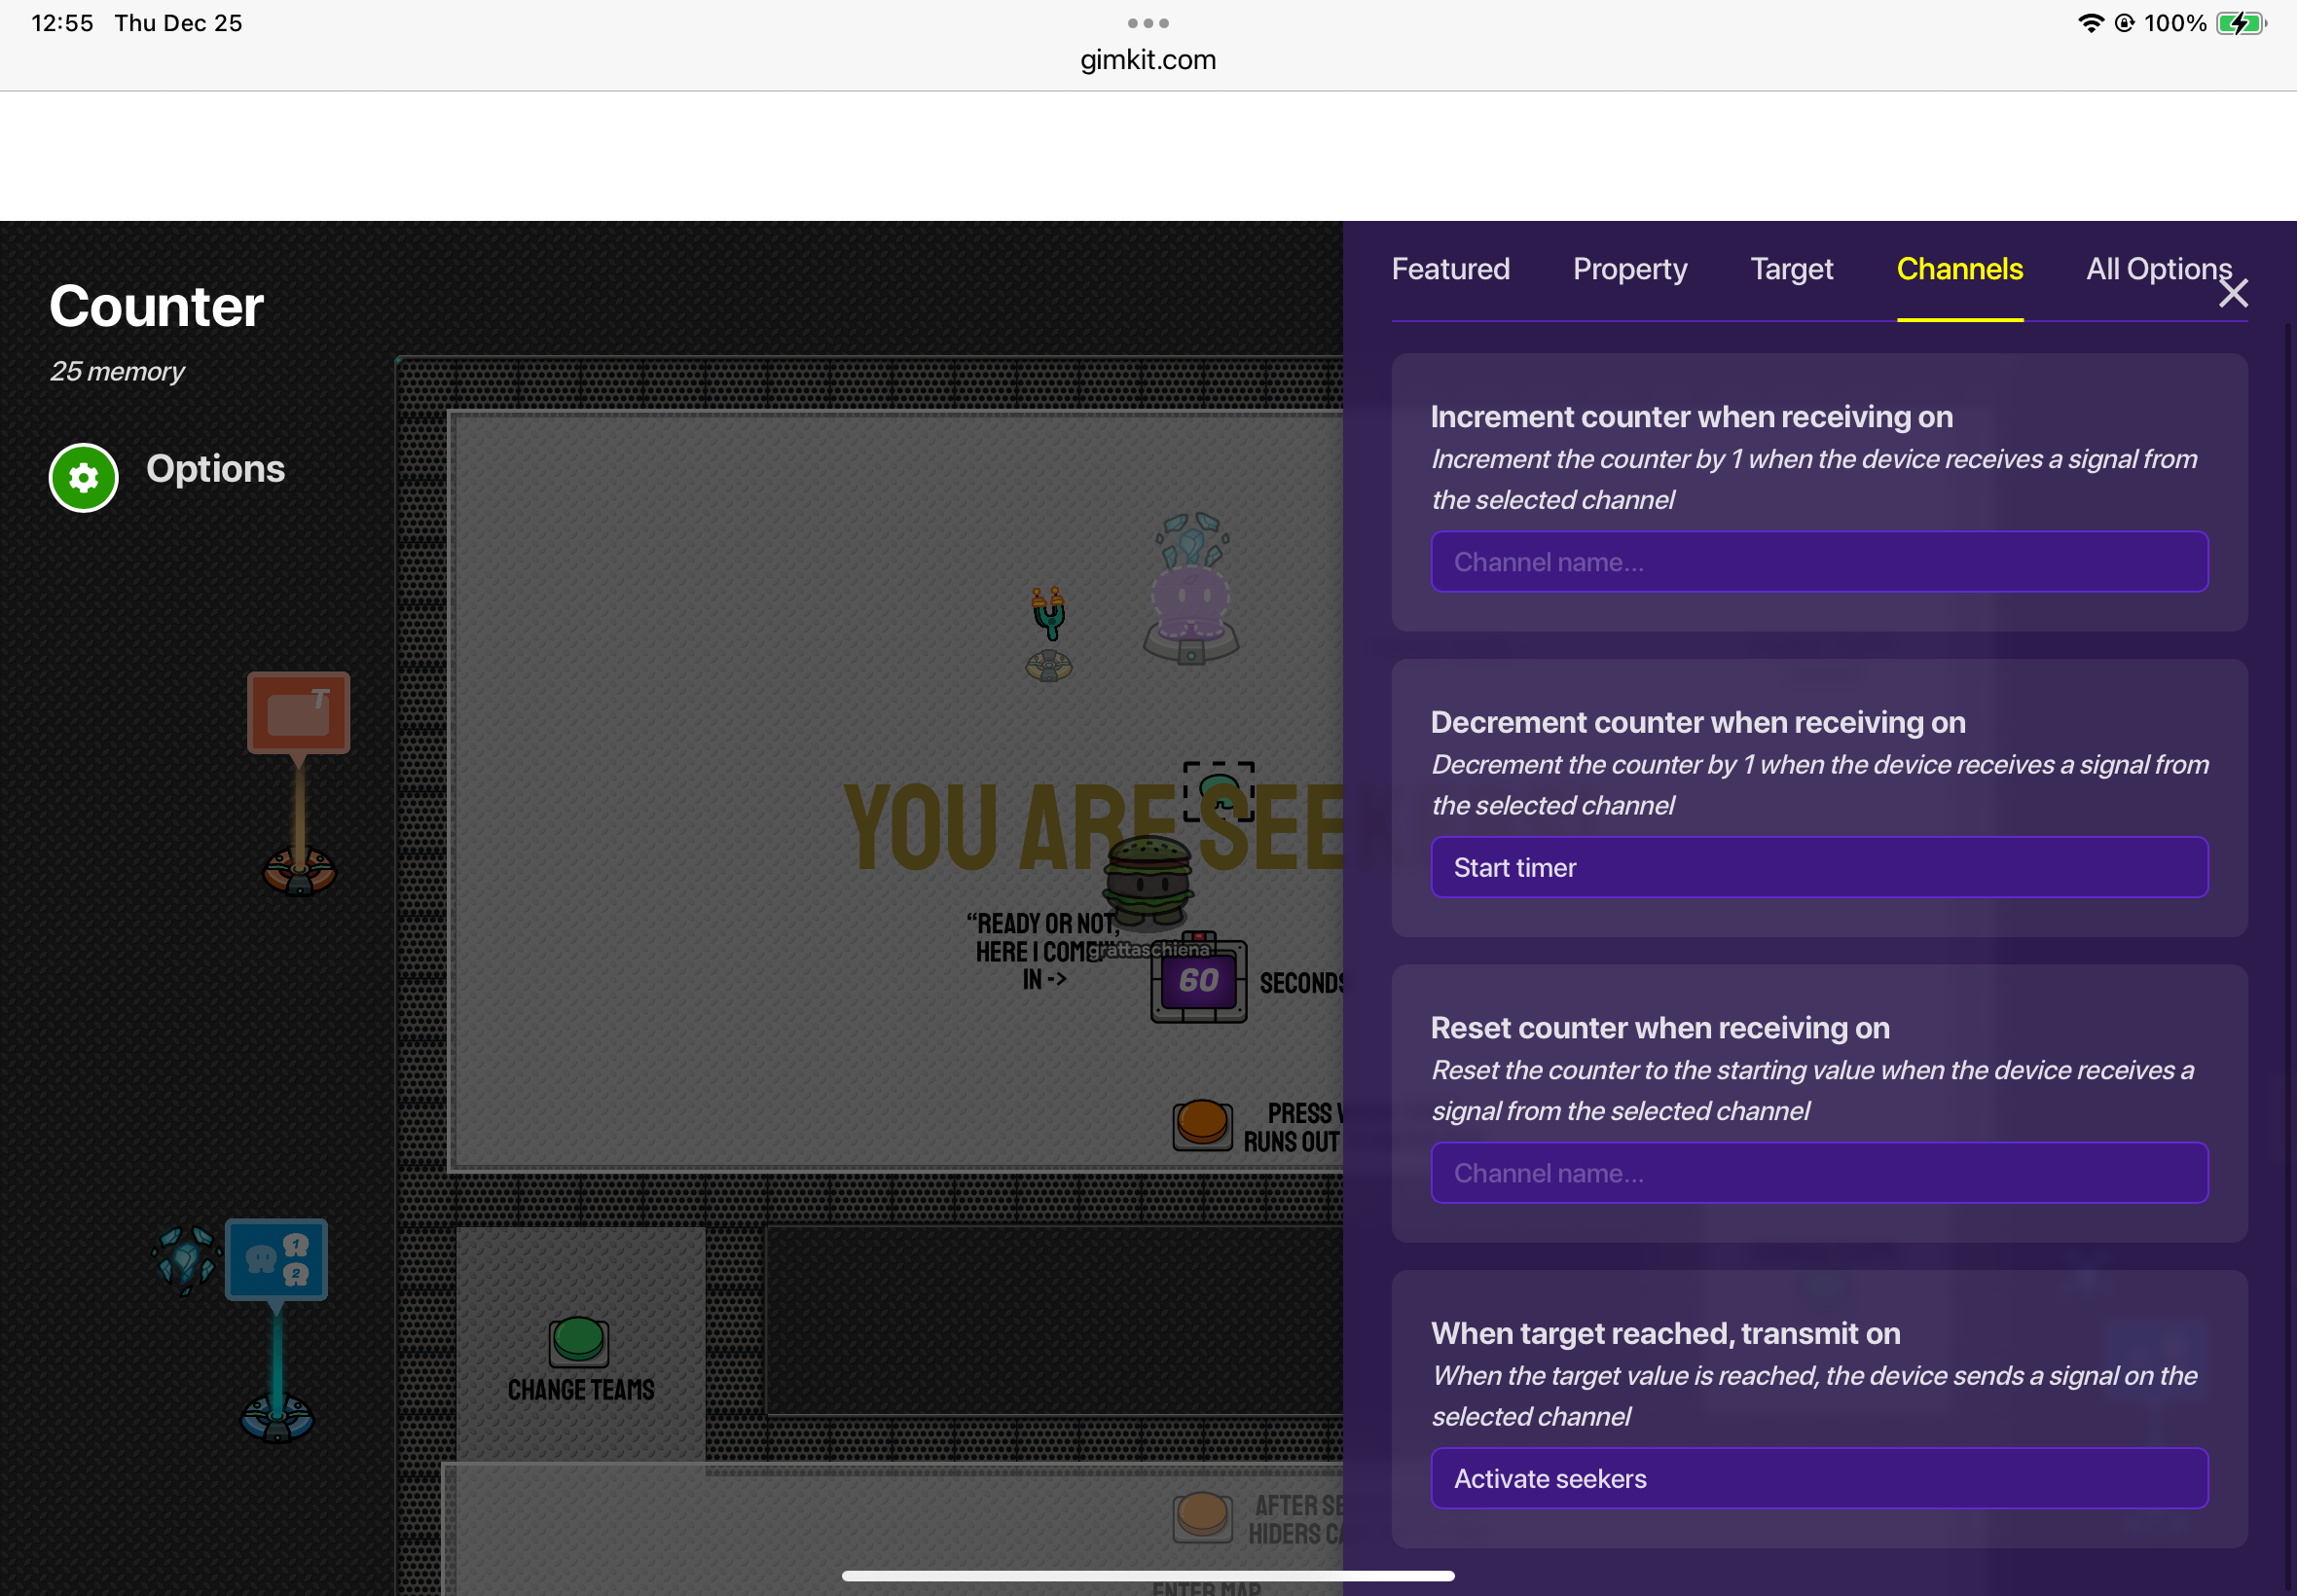
Task: Click the crystal prop beside team switcher
Action: [x=186, y=1258]
